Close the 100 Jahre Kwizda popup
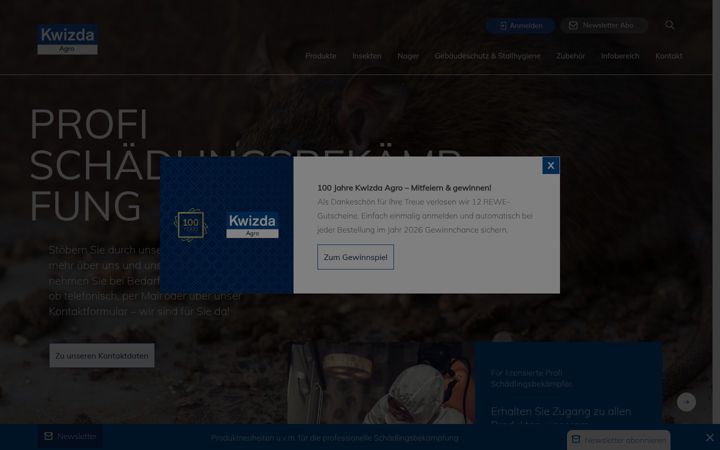The image size is (720, 450). (551, 165)
